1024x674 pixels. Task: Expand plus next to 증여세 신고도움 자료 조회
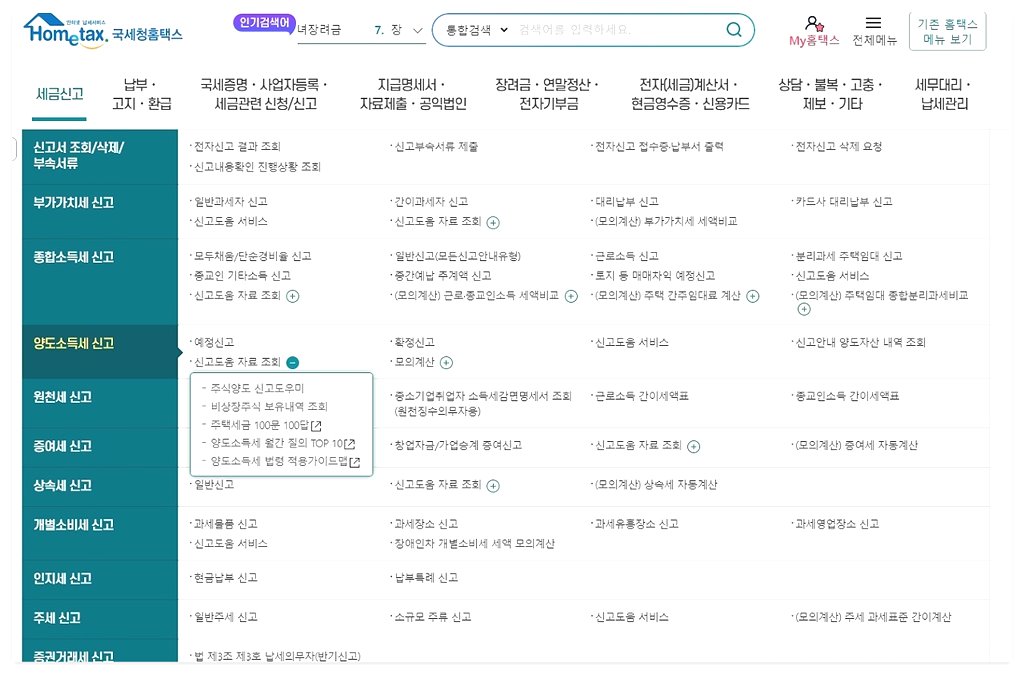[x=694, y=447]
